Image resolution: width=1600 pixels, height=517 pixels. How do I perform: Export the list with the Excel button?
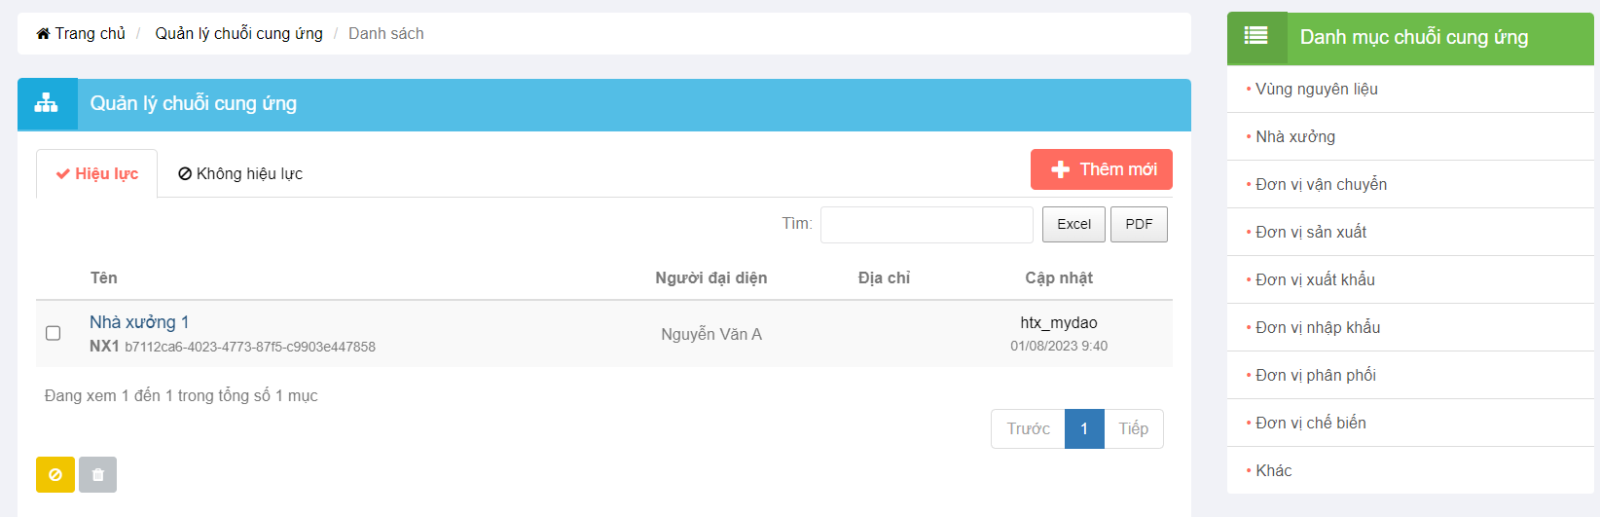pos(1074,224)
